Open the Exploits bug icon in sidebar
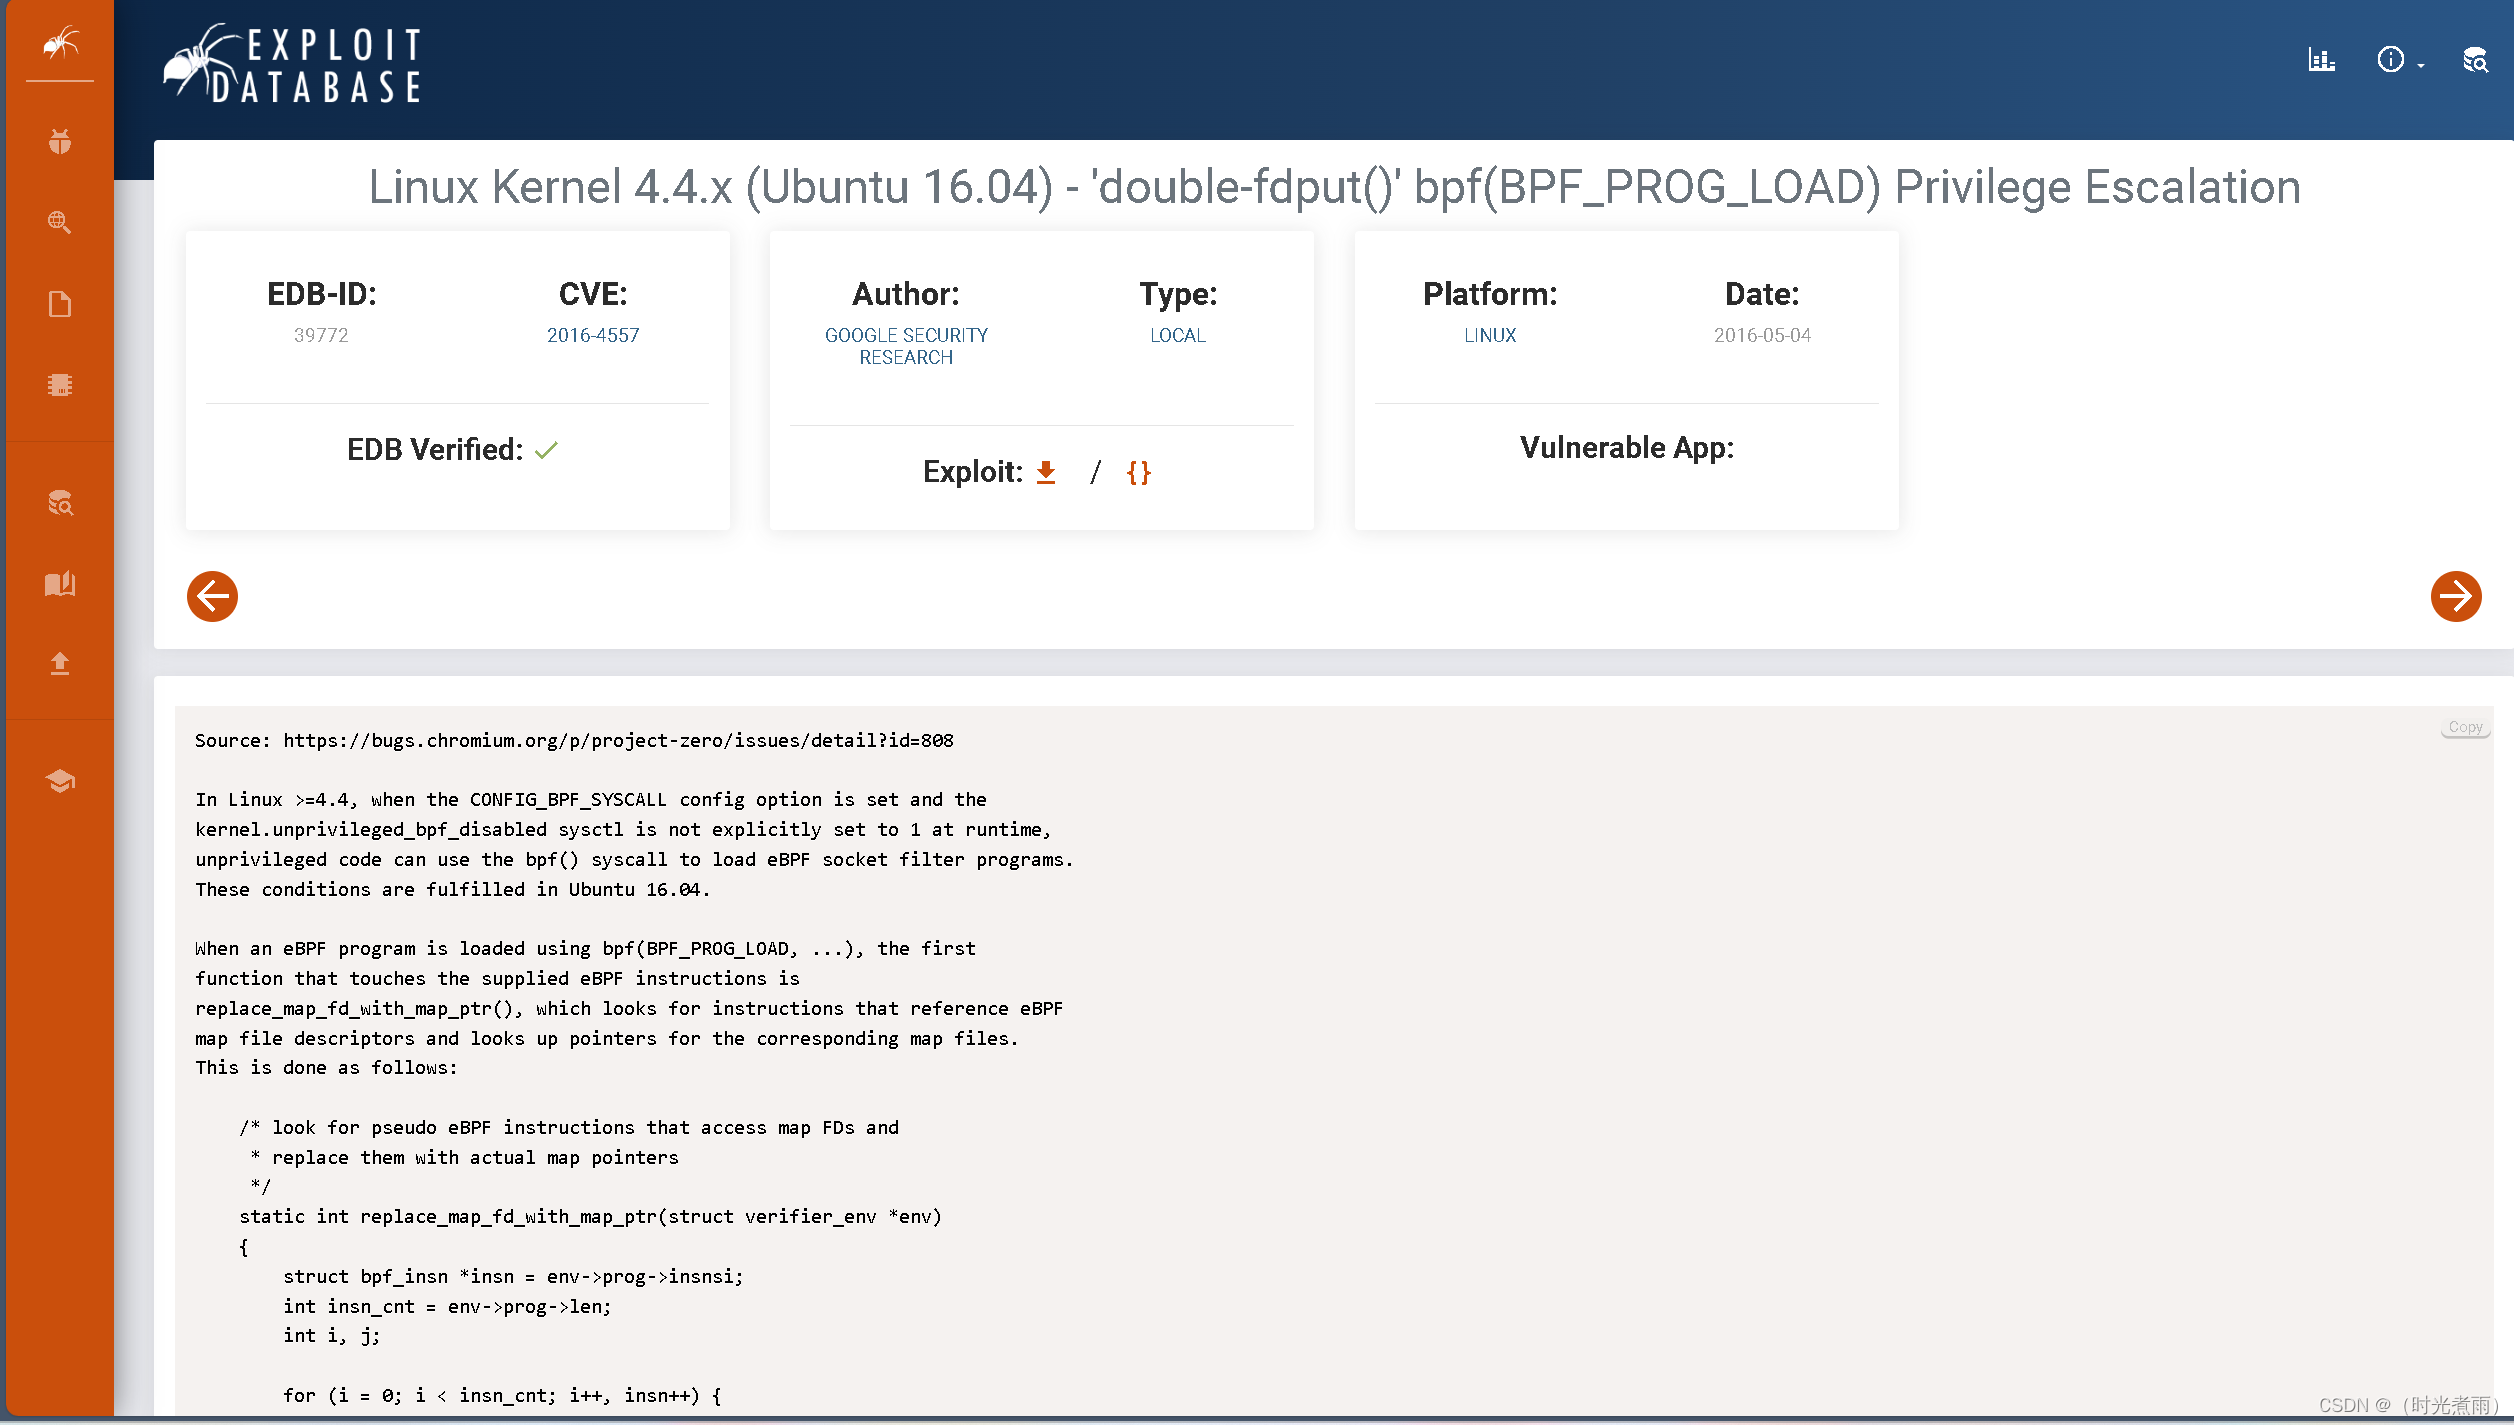 click(60, 141)
